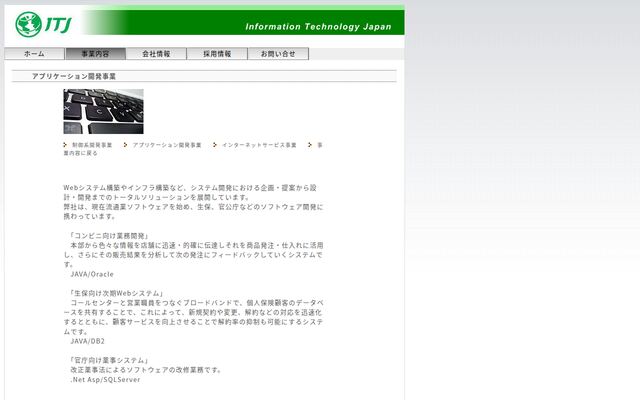Click the 事業内容に戻る link
This screenshot has height=400, width=640.
coord(80,153)
